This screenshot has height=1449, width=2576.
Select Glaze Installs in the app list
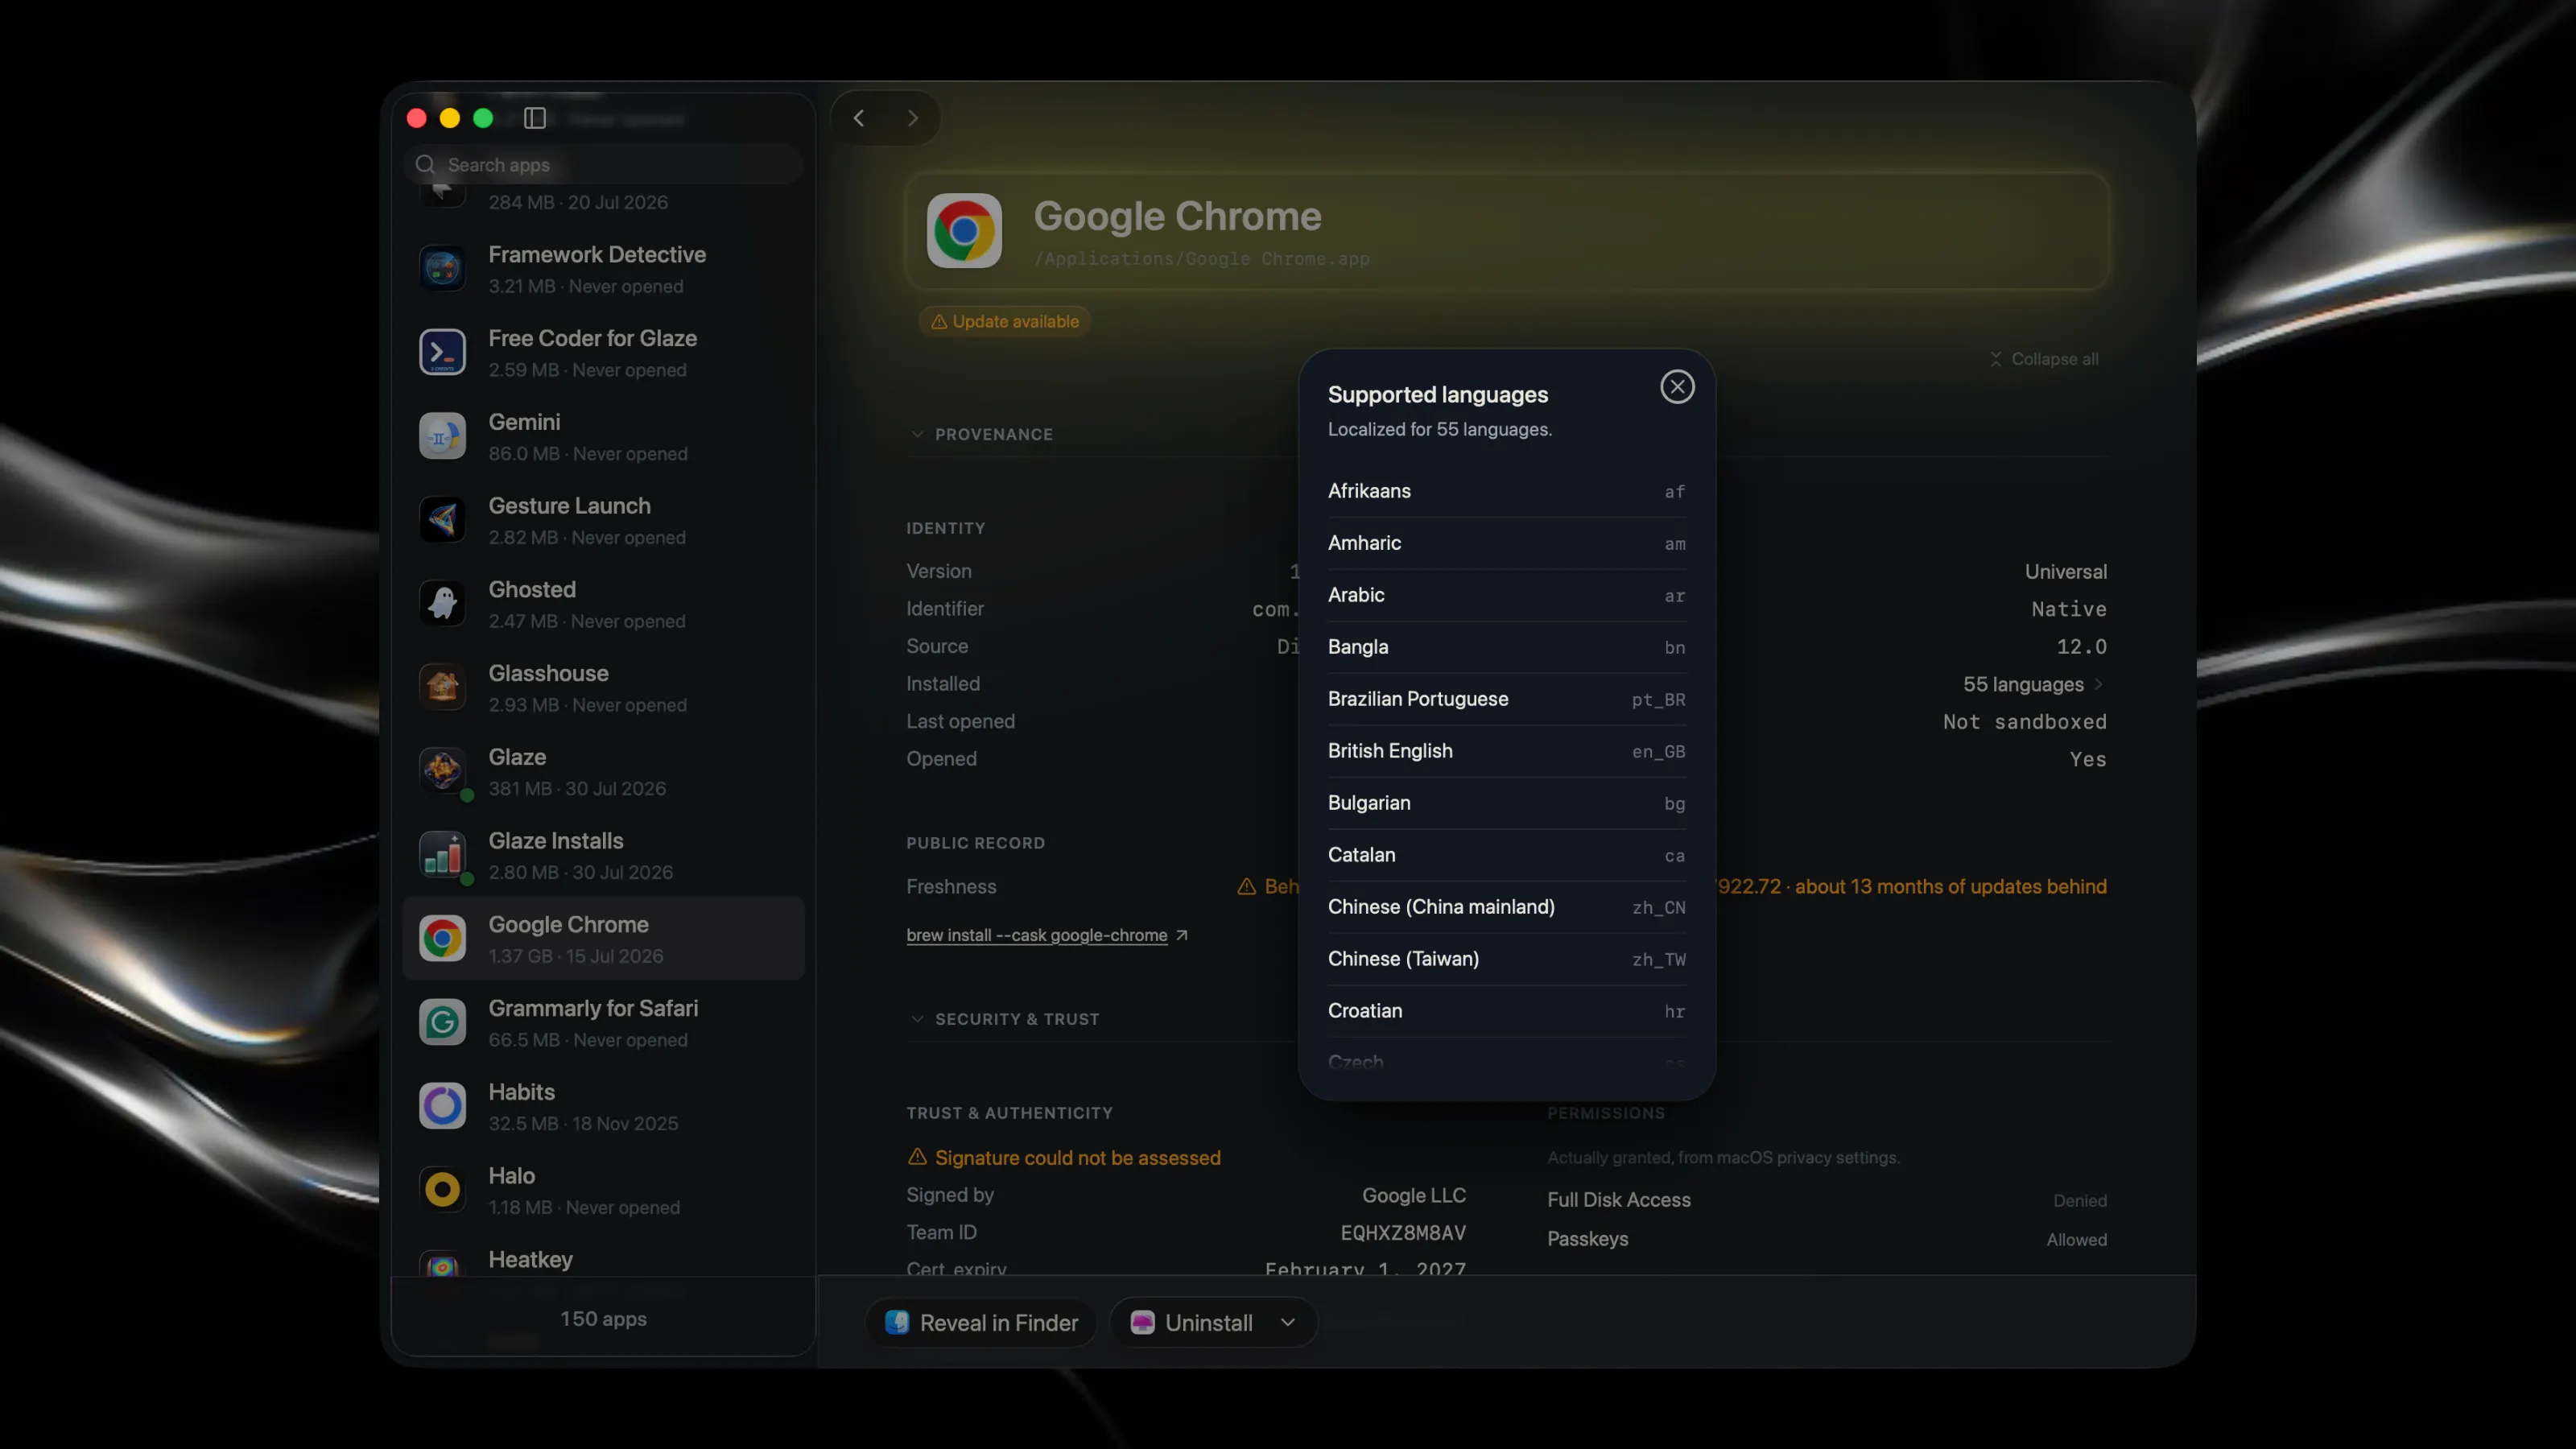pyautogui.click(x=603, y=855)
